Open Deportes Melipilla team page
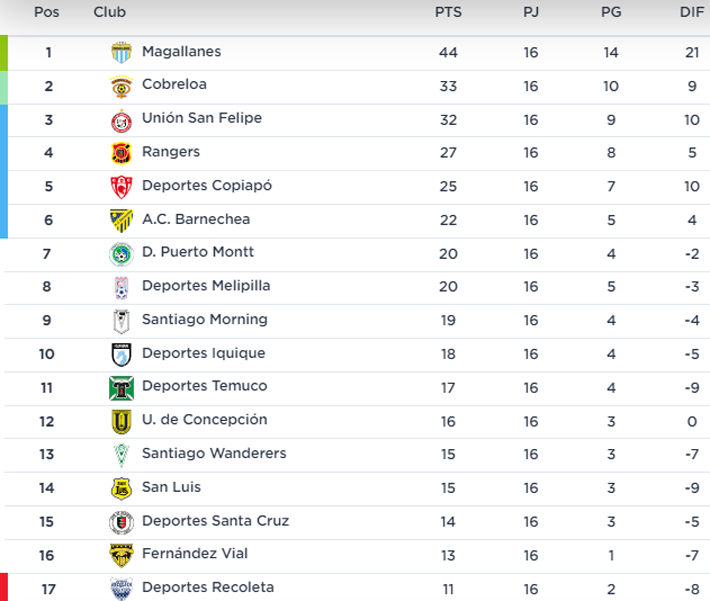 pyautogui.click(x=206, y=286)
